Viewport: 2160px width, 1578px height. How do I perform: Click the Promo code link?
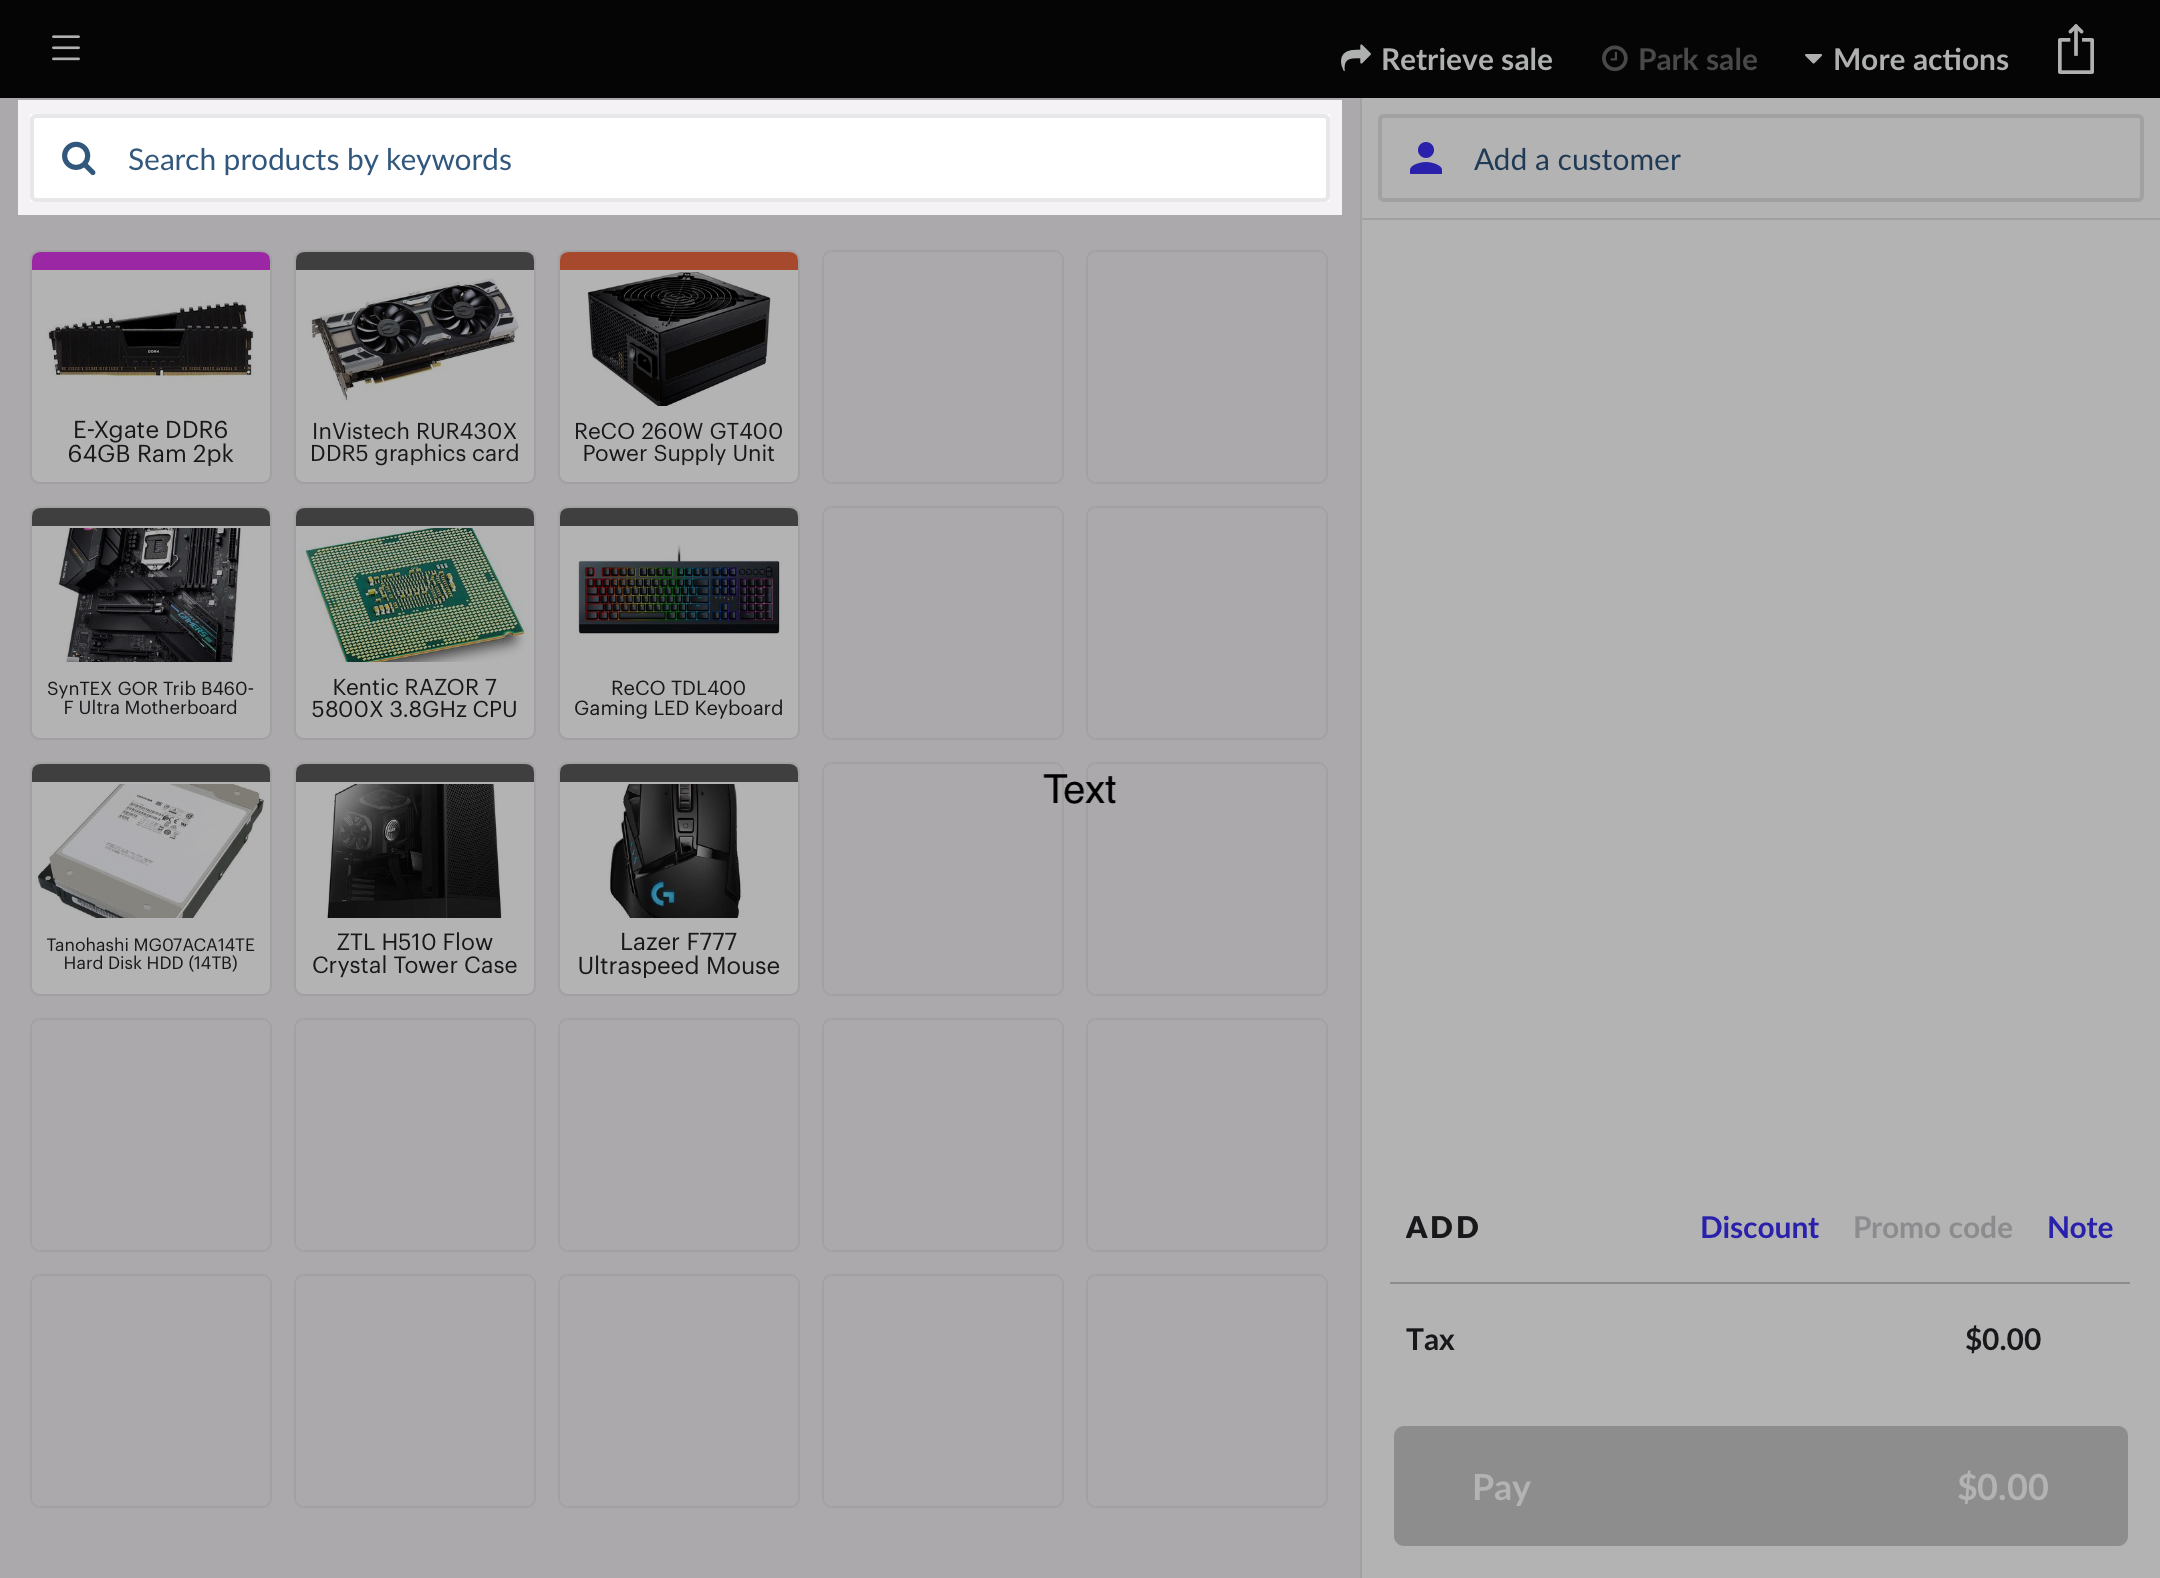tap(1932, 1227)
